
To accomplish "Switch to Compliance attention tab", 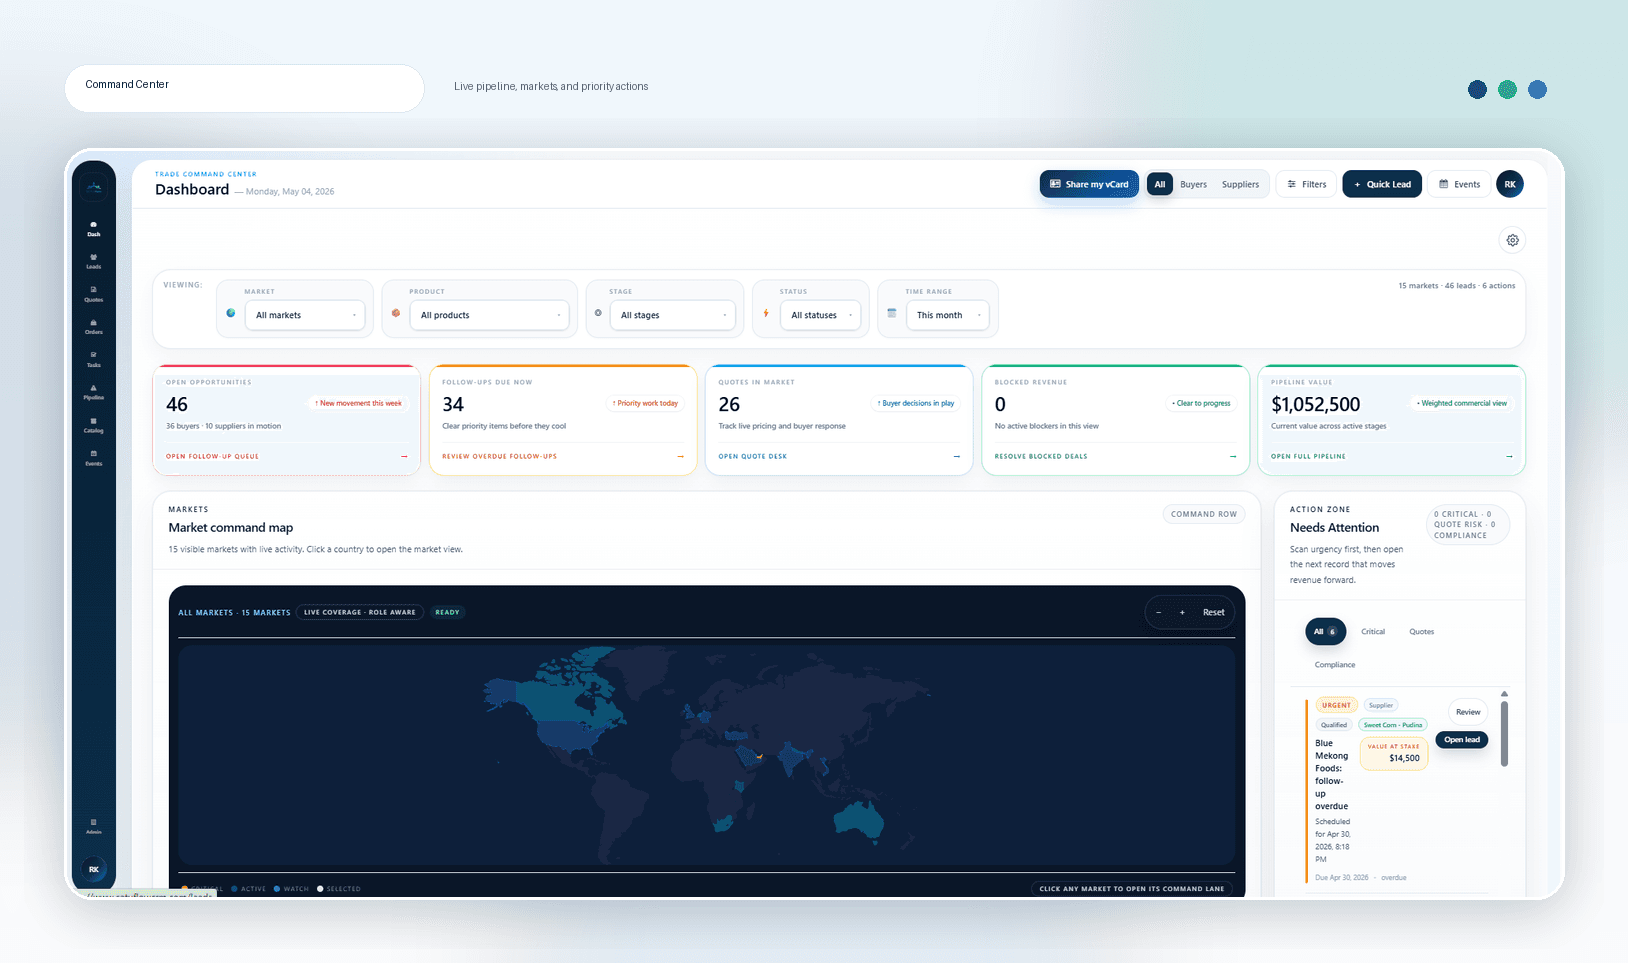I will 1335,665.
